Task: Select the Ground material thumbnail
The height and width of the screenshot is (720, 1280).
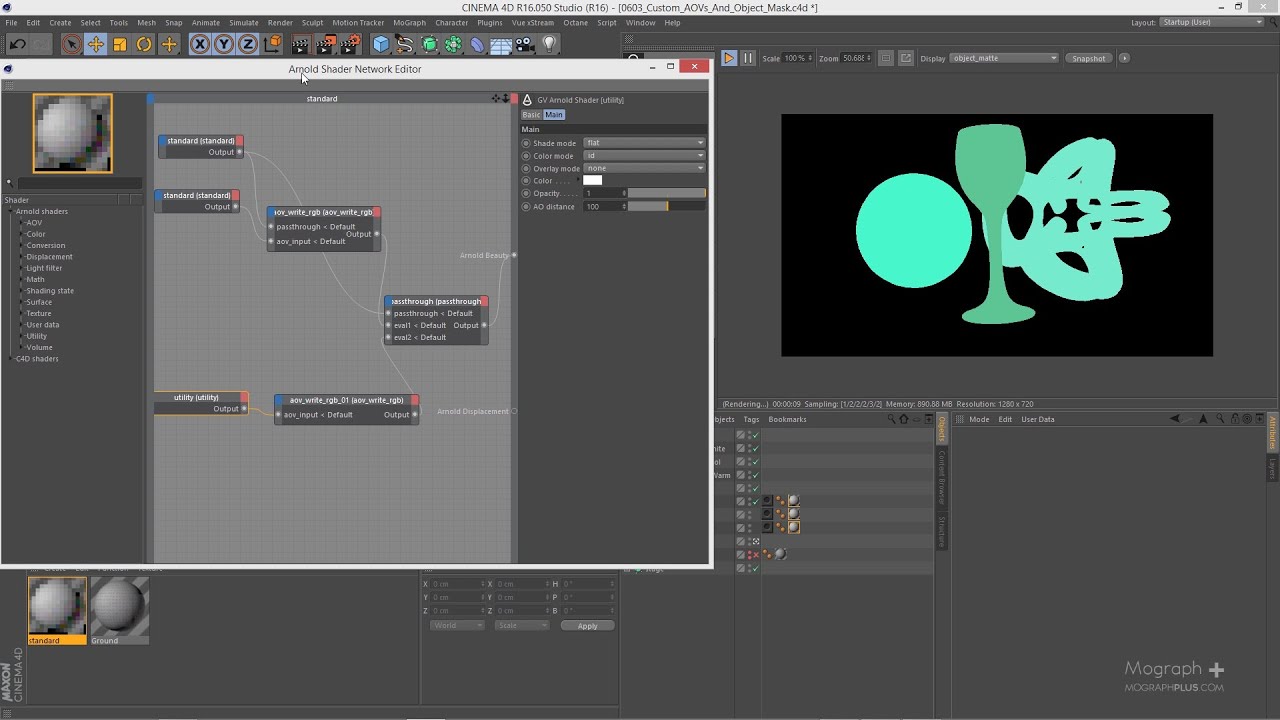Action: (x=118, y=610)
